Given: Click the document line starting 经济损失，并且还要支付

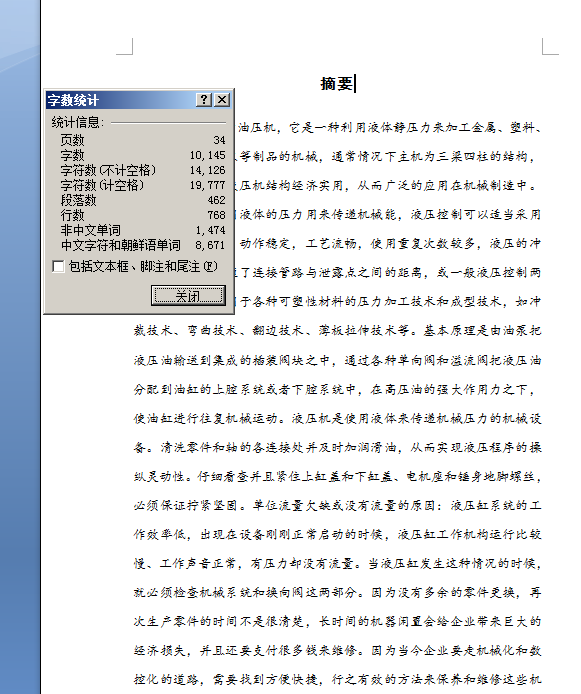Looking at the screenshot, I should click(x=337, y=651).
